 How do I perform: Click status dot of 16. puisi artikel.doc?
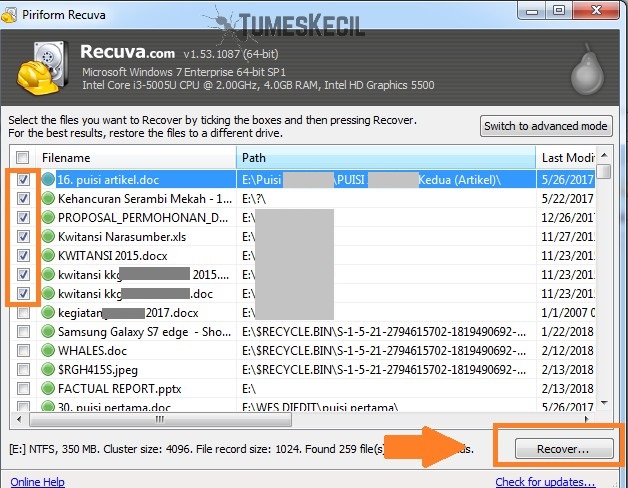48,179
